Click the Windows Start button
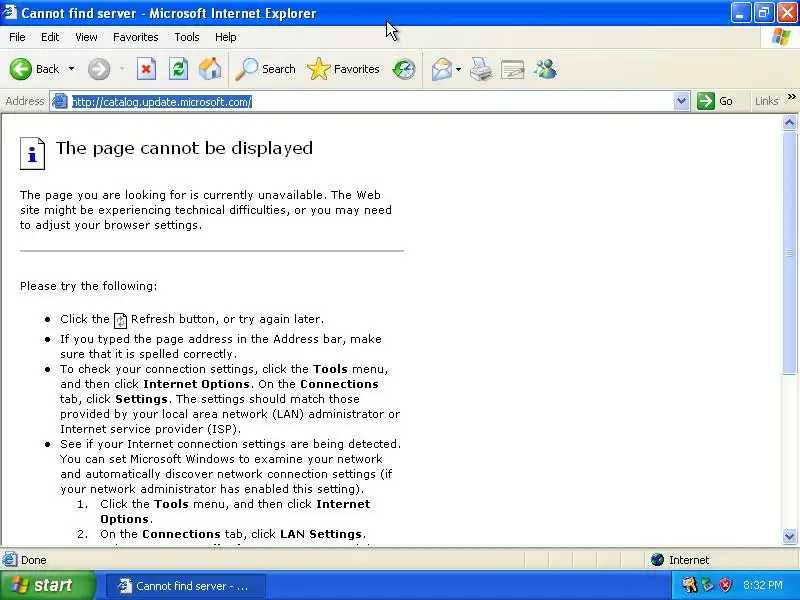 tap(47, 585)
